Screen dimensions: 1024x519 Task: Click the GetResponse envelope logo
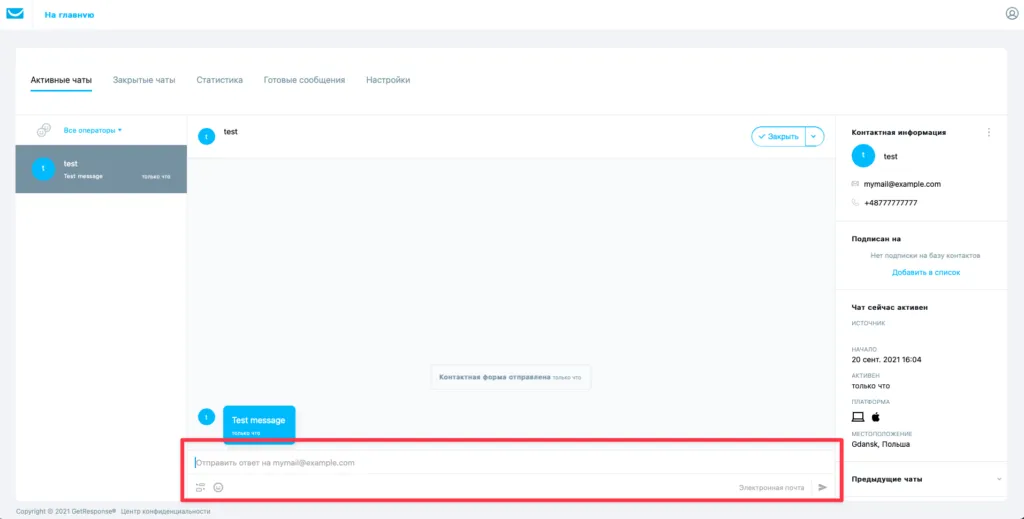[x=14, y=14]
